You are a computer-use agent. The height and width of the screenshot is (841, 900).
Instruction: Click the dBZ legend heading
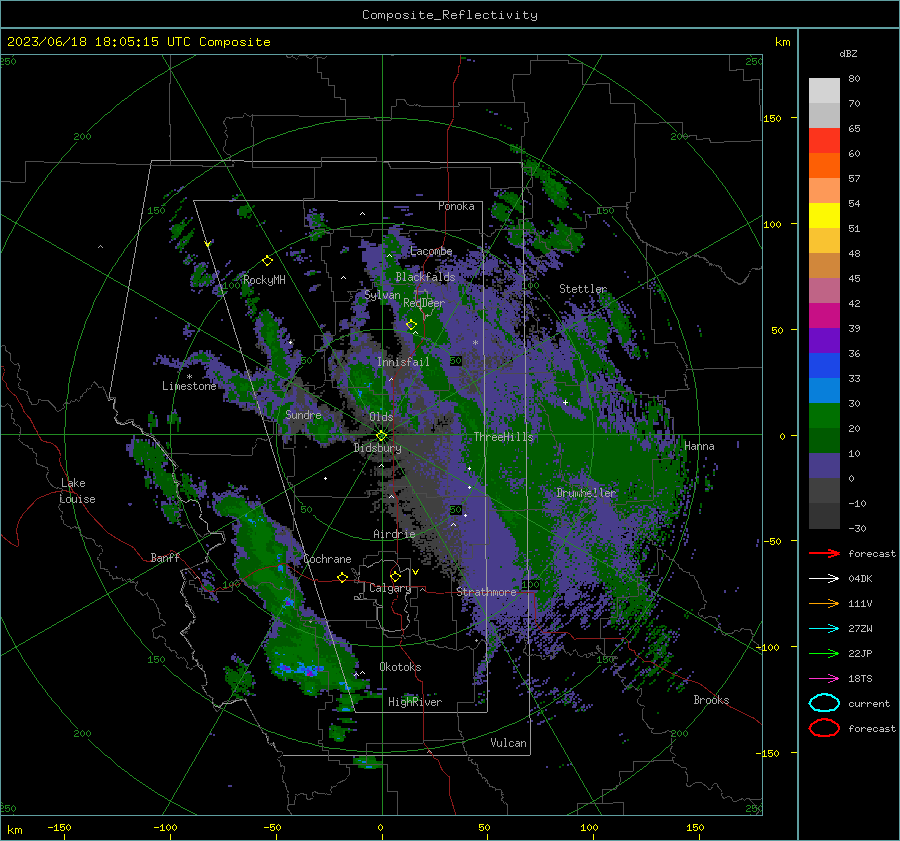[848, 53]
